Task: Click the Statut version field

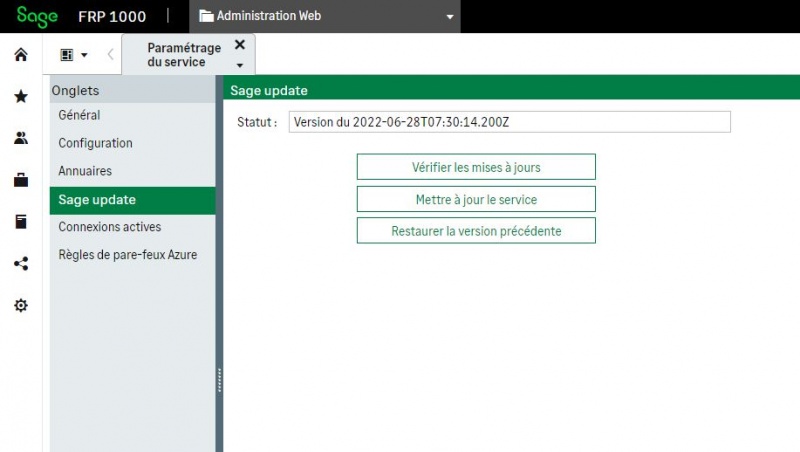Action: (510, 122)
